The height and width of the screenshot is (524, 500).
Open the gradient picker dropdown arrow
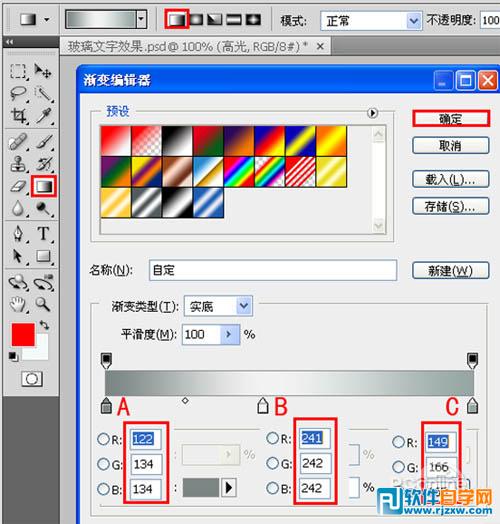[x=142, y=19]
